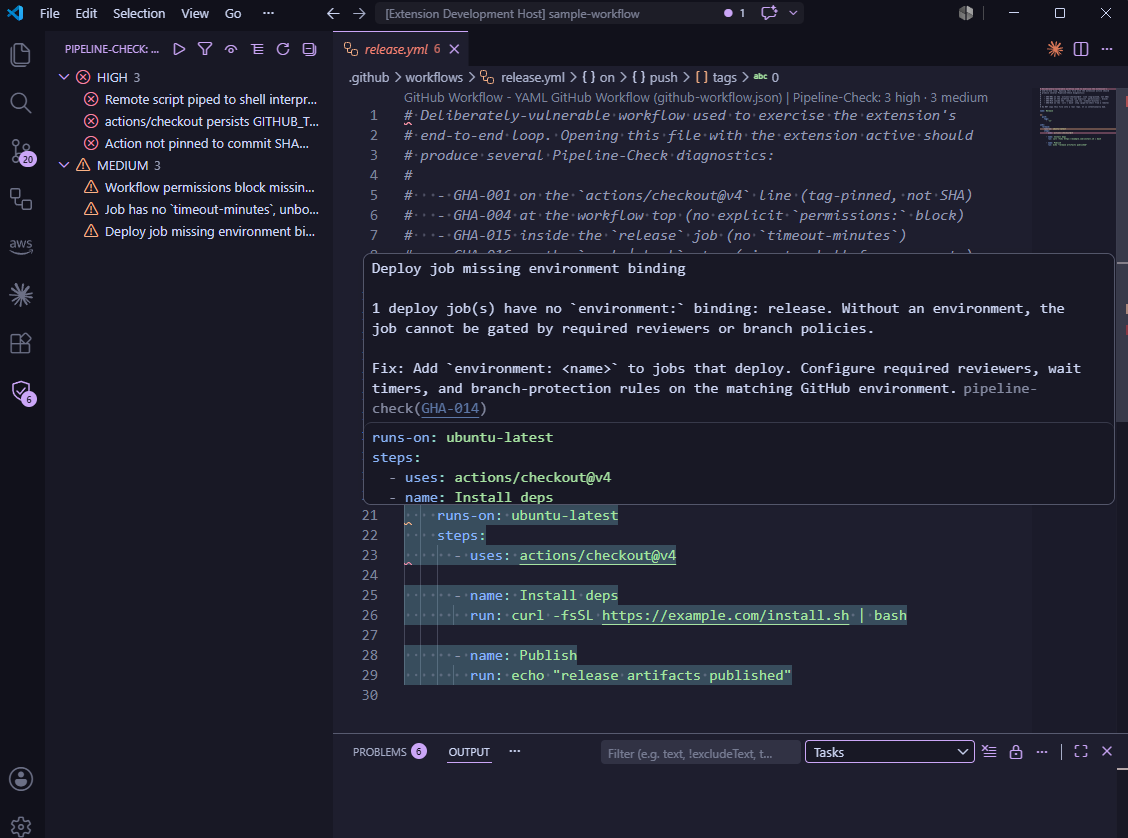
Task: Click the workflows breadcrumb
Action: [434, 77]
